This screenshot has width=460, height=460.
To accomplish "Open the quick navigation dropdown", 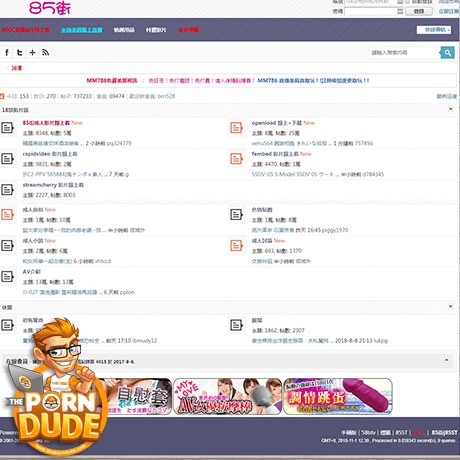I will 434,30.
